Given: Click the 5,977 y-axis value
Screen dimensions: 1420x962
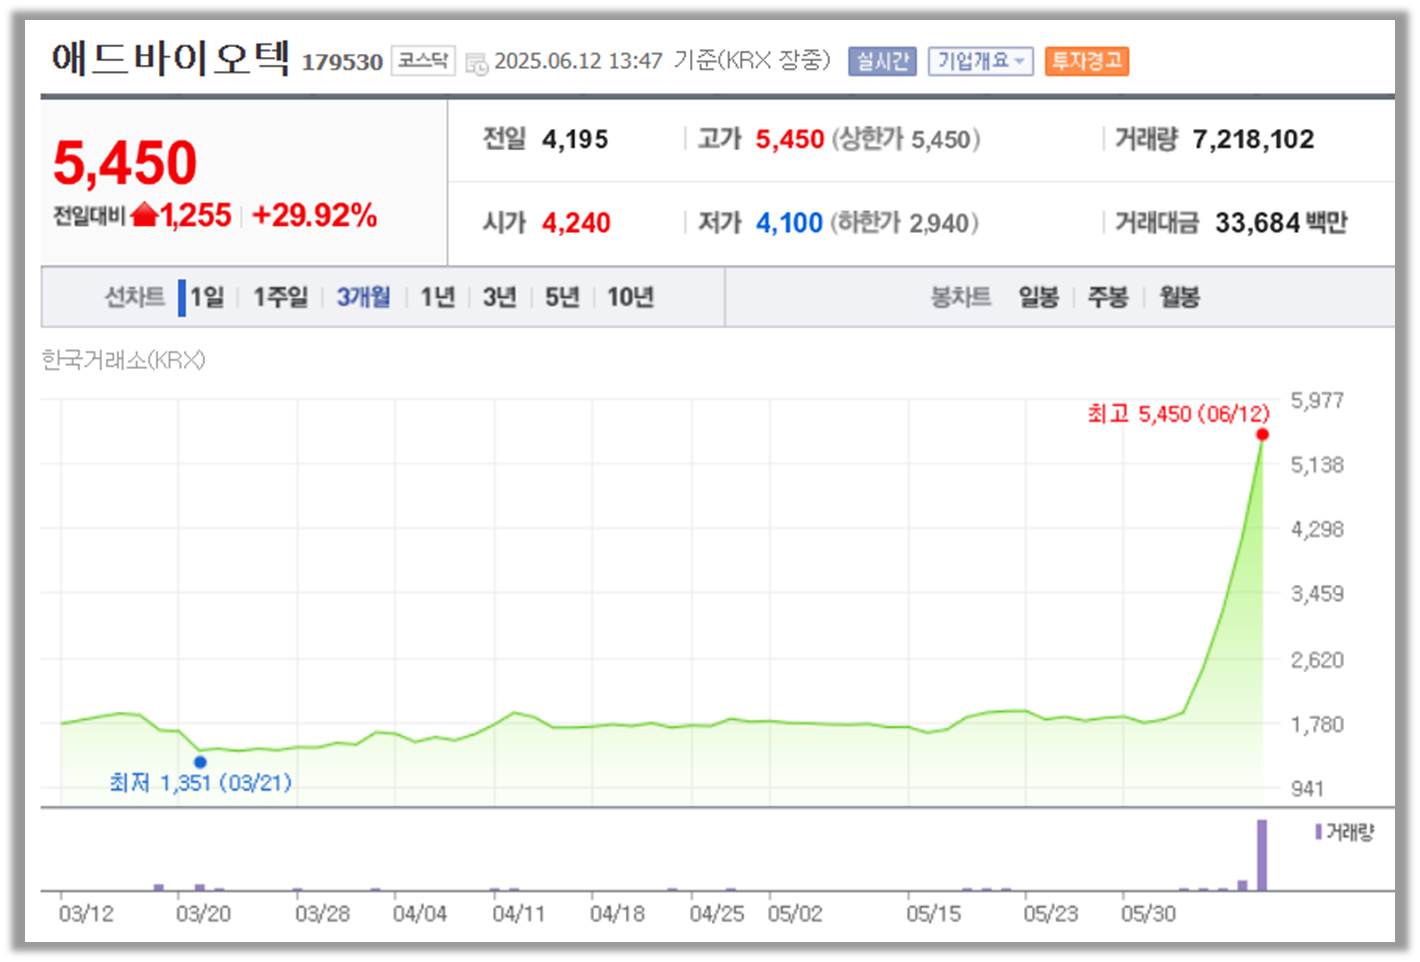Looking at the screenshot, I should tap(1317, 401).
